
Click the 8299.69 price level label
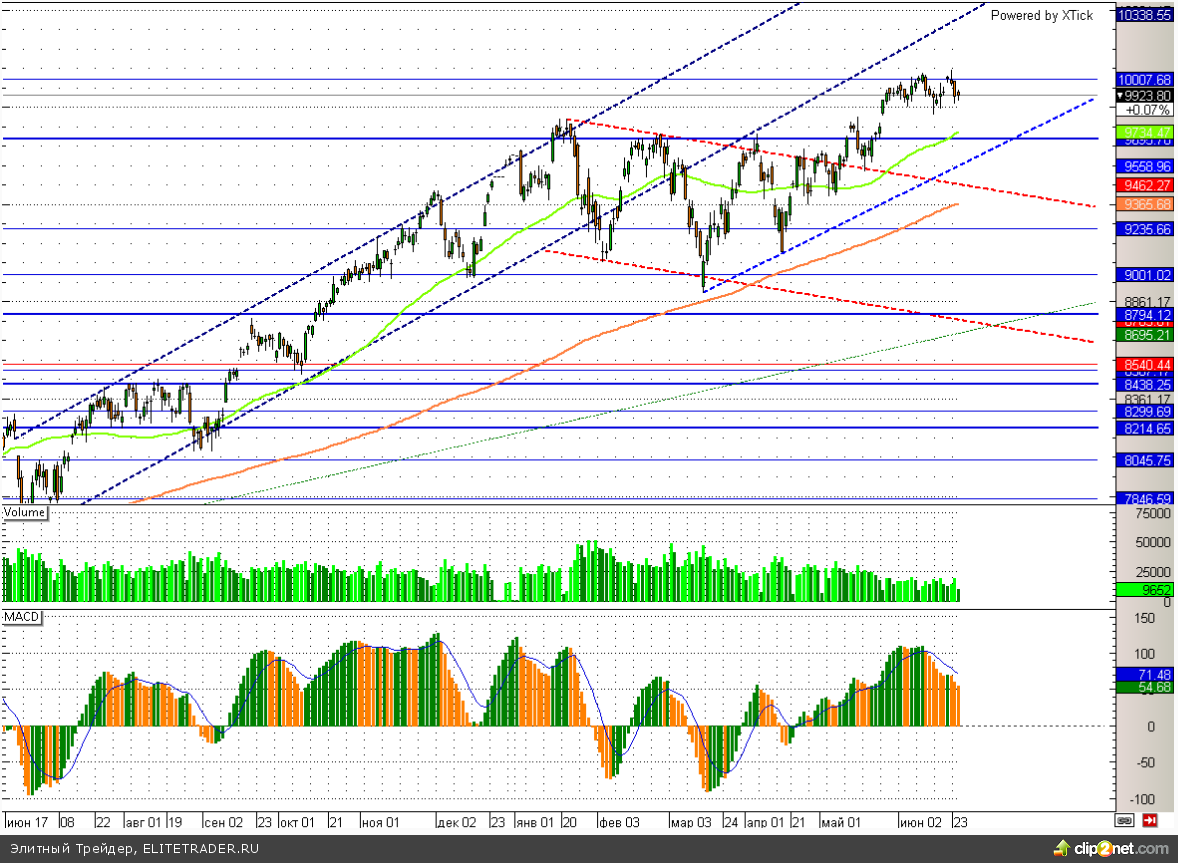1144,411
